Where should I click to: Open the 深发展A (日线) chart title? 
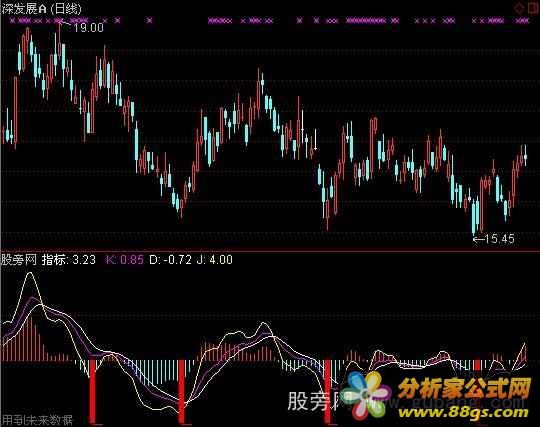coord(41,9)
